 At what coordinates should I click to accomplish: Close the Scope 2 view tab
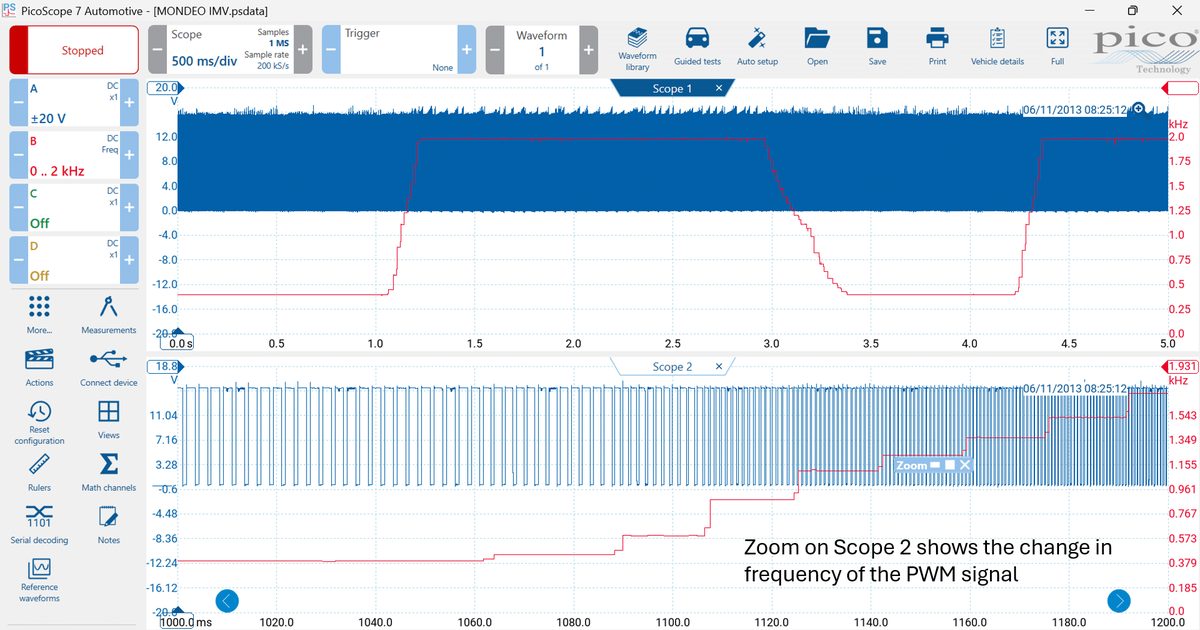(719, 367)
